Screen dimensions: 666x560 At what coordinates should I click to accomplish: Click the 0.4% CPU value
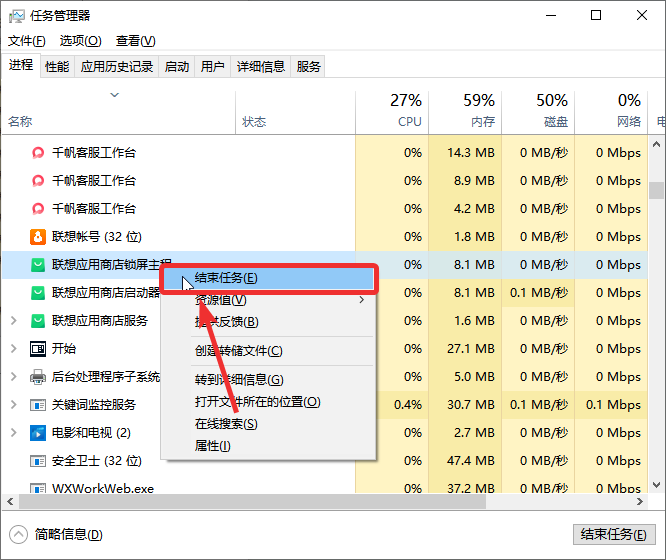click(408, 405)
